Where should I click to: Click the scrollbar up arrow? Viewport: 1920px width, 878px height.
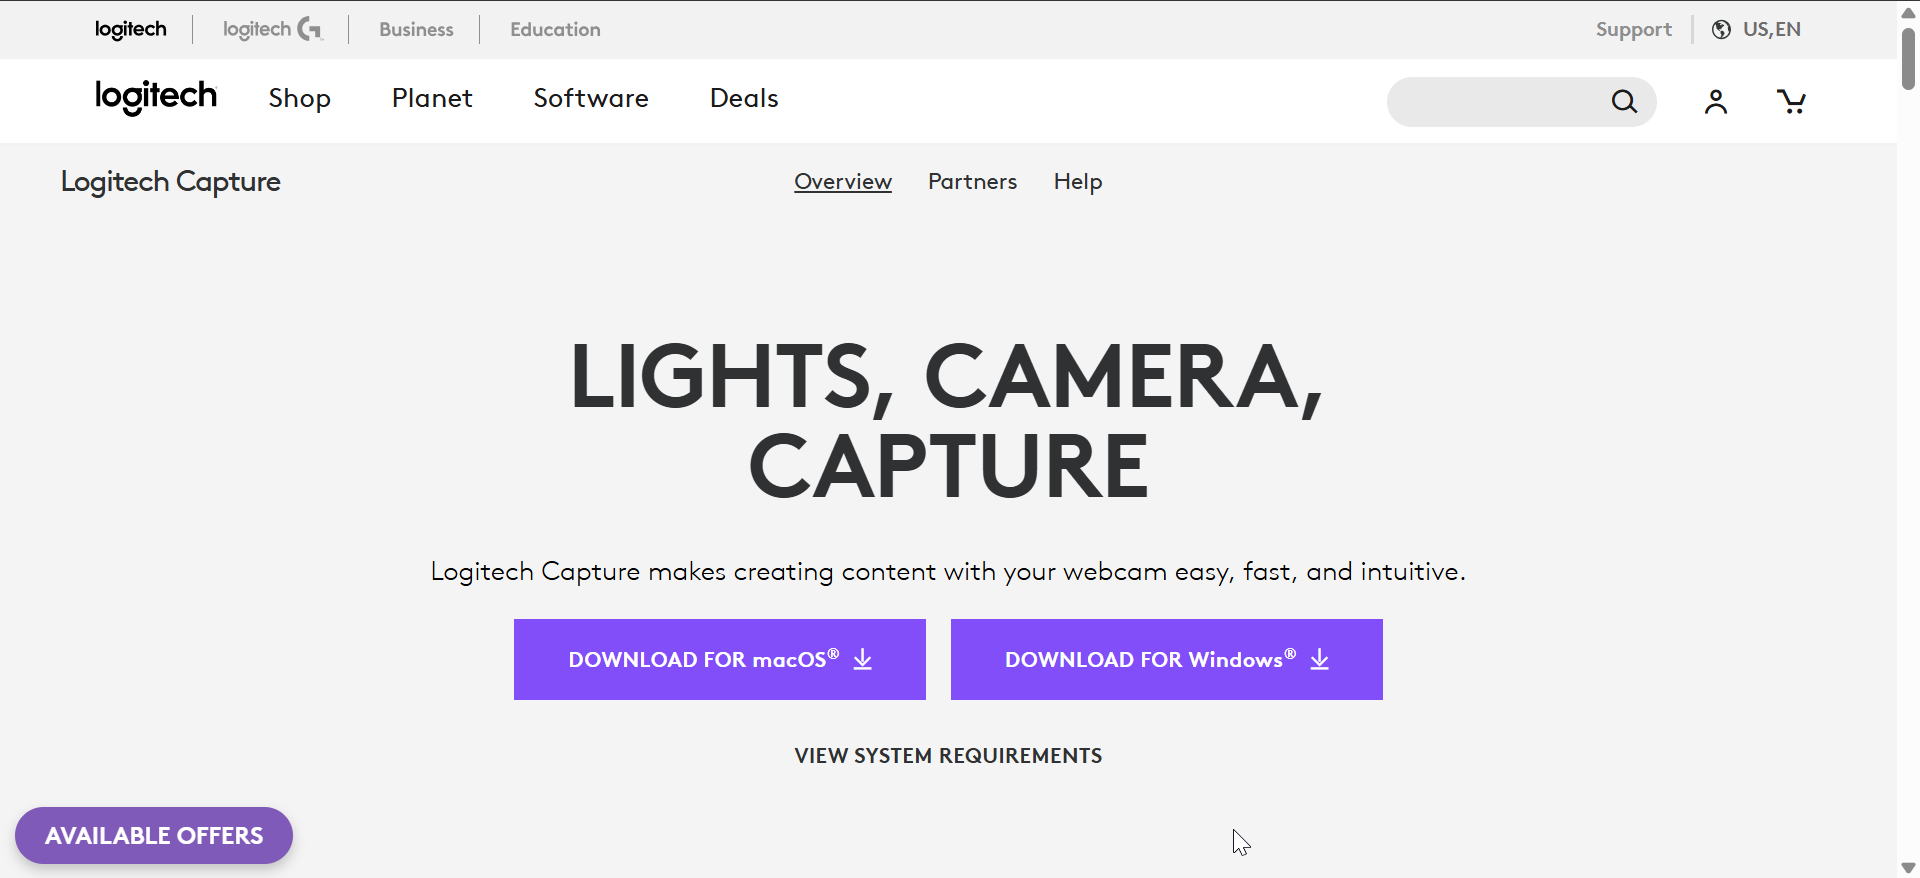click(x=1908, y=12)
